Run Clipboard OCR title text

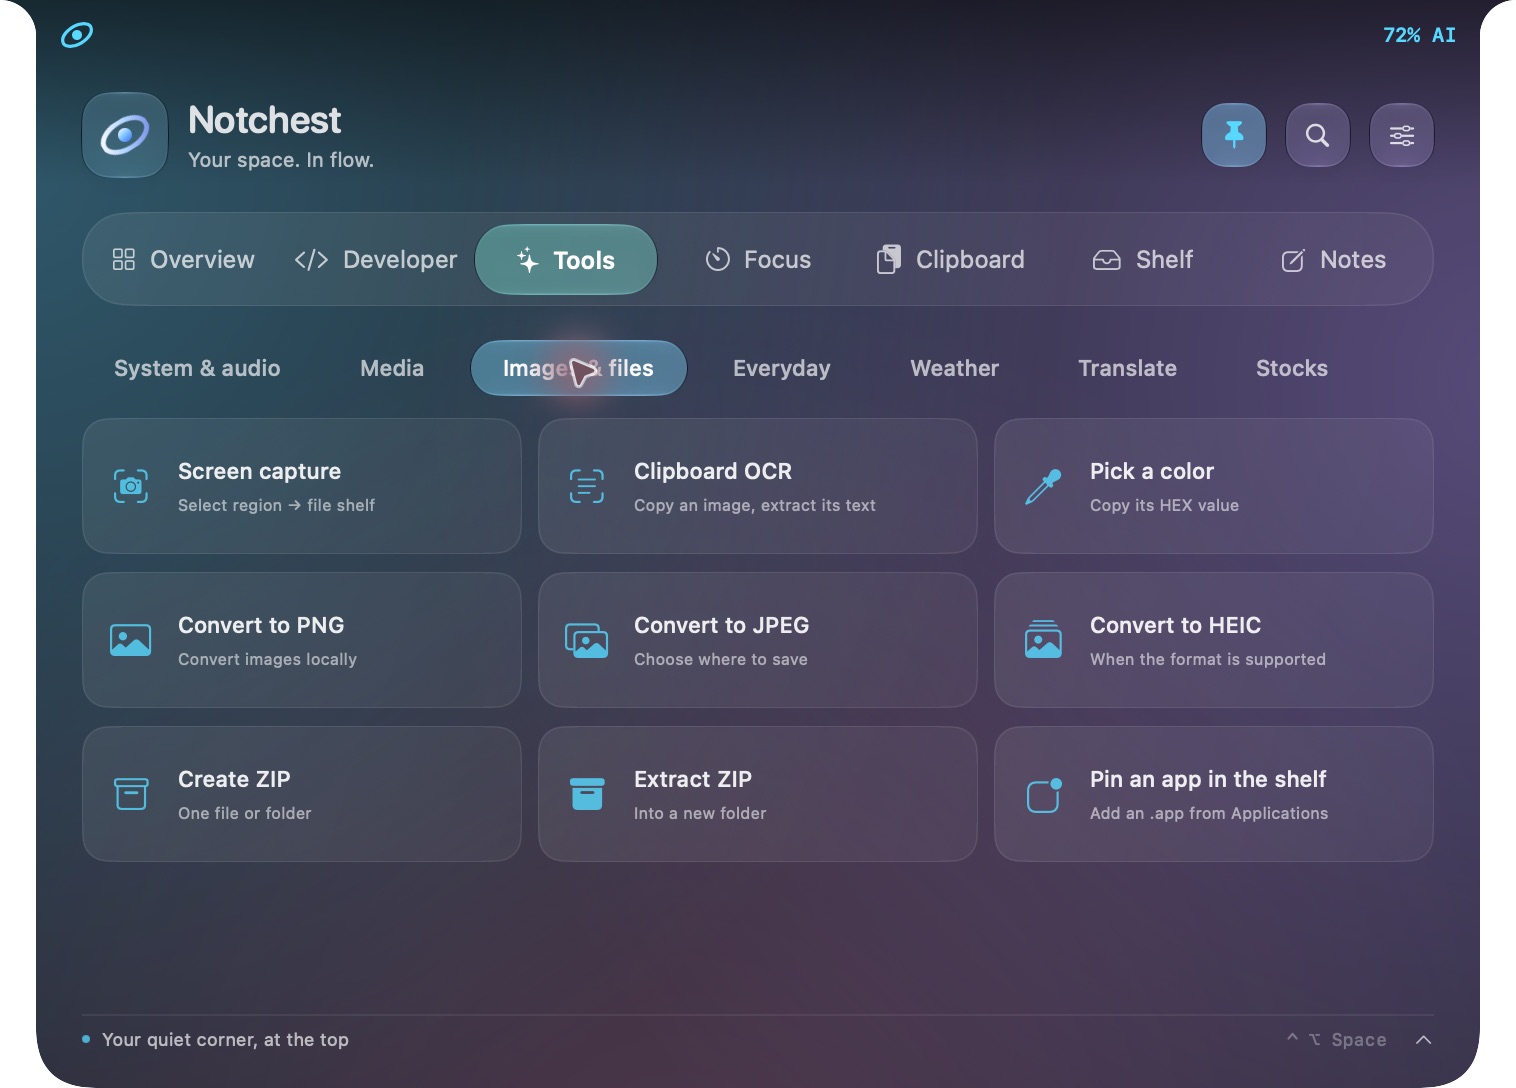click(713, 471)
